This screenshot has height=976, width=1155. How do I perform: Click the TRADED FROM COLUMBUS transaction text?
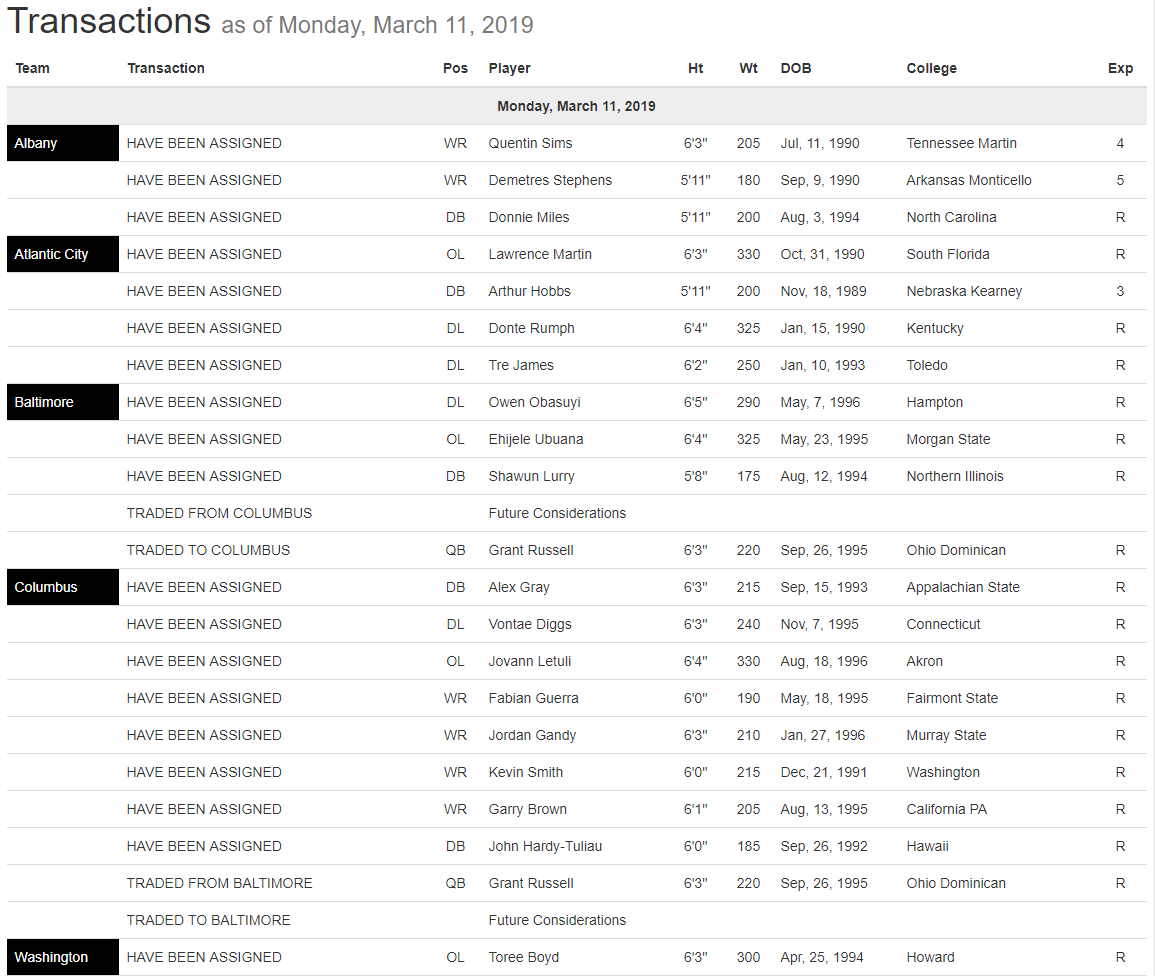(x=219, y=513)
